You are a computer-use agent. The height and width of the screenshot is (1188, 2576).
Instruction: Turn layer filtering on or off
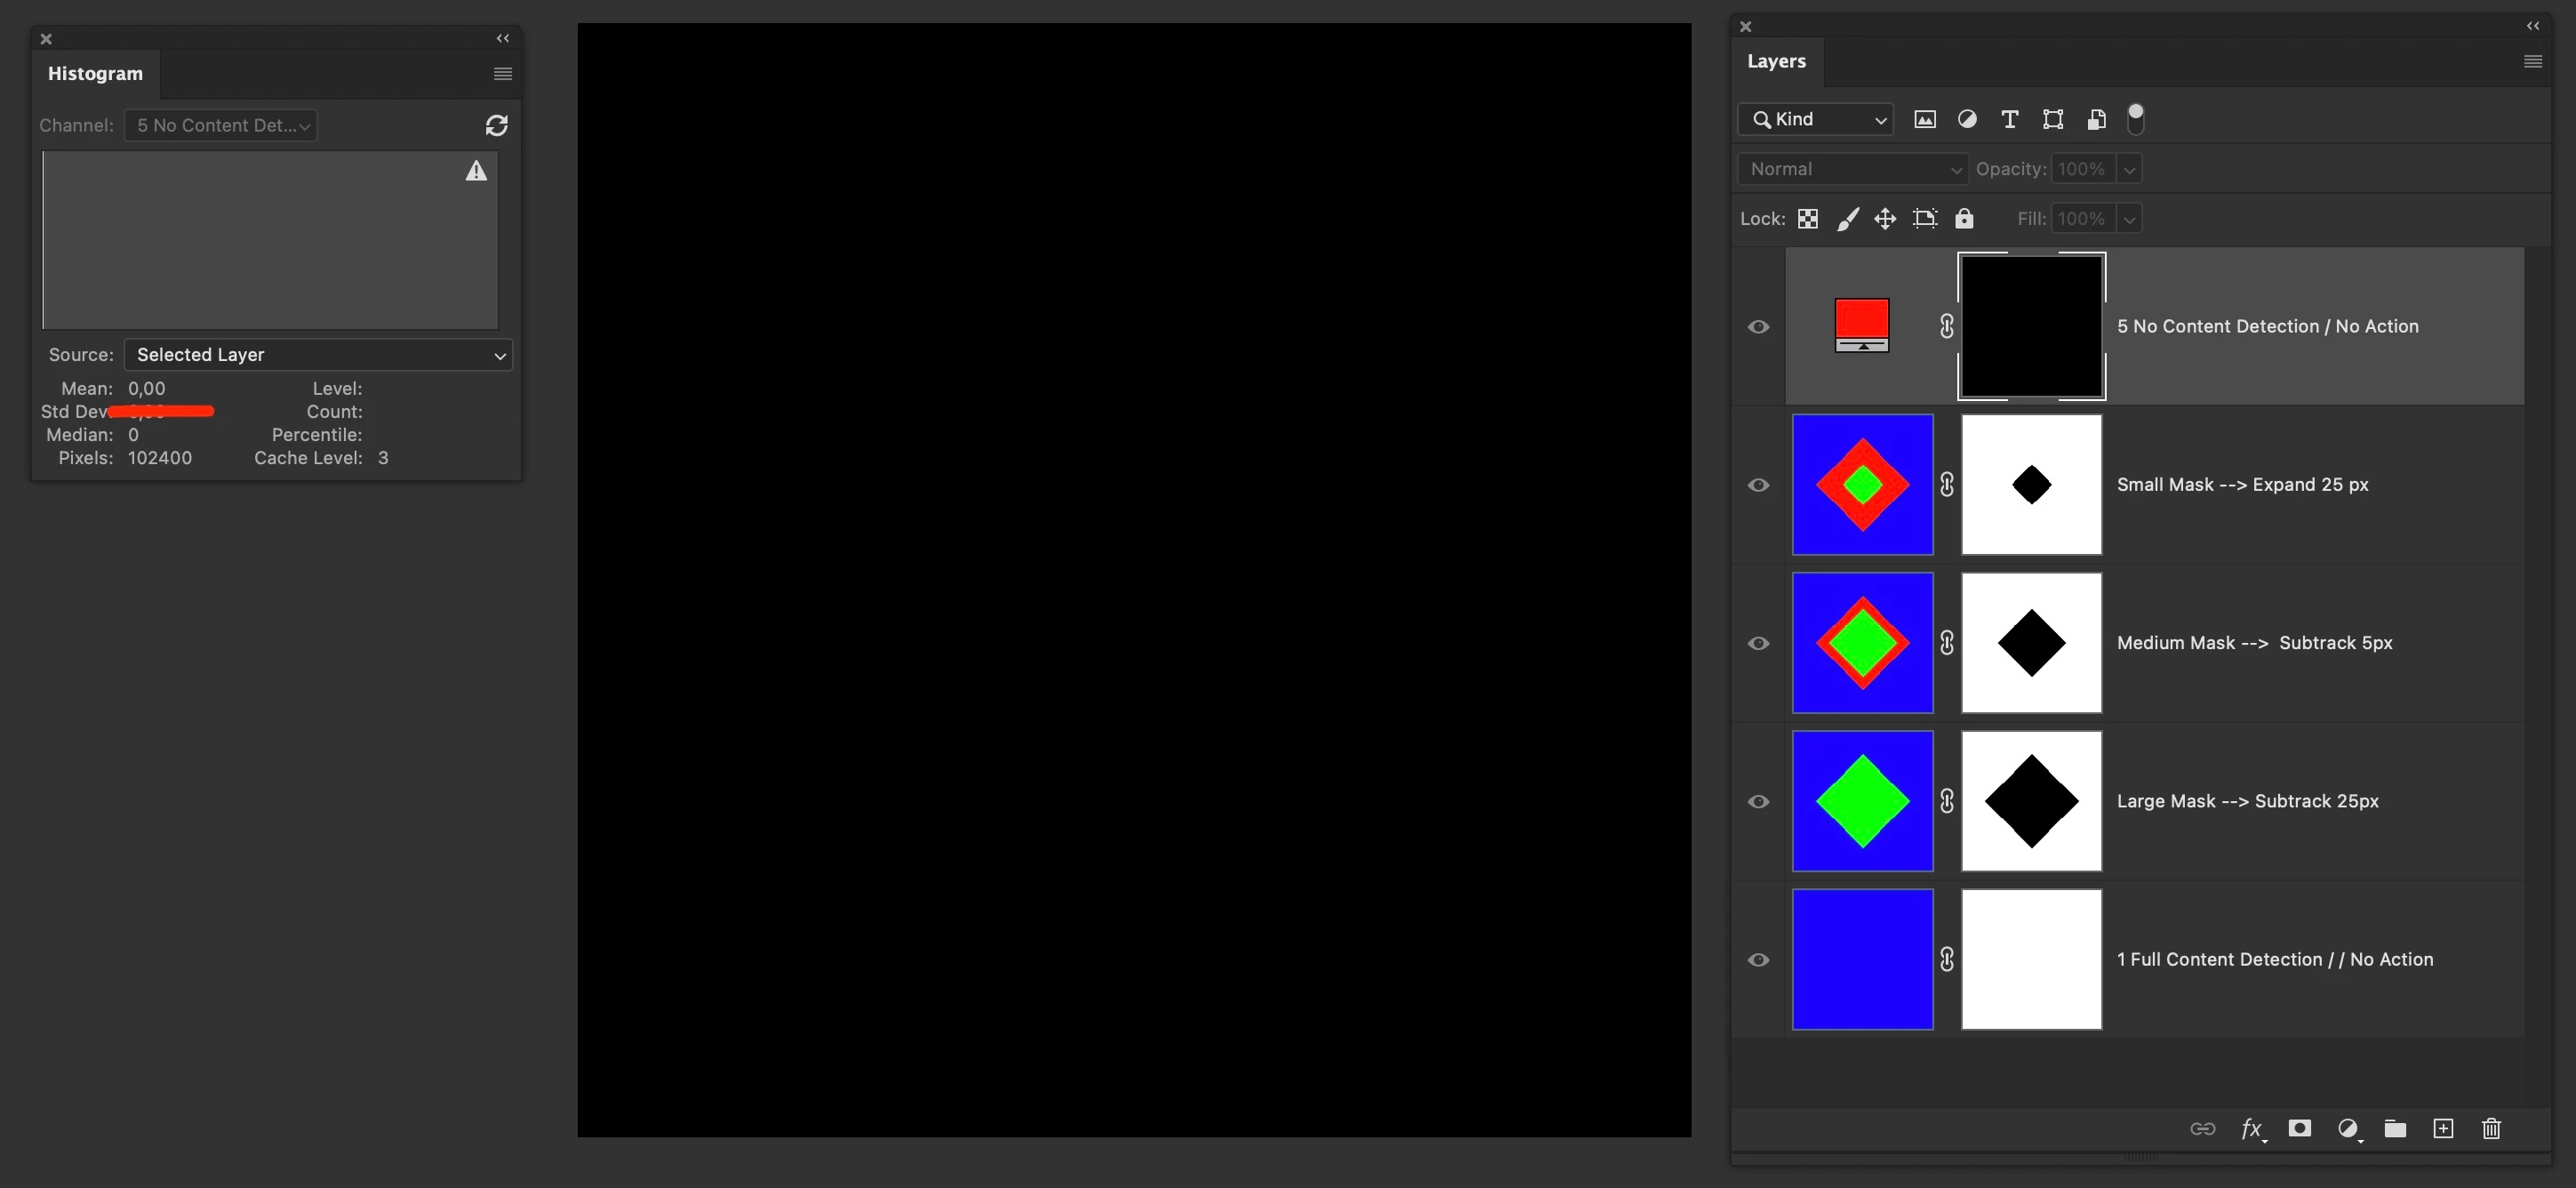(x=2135, y=119)
